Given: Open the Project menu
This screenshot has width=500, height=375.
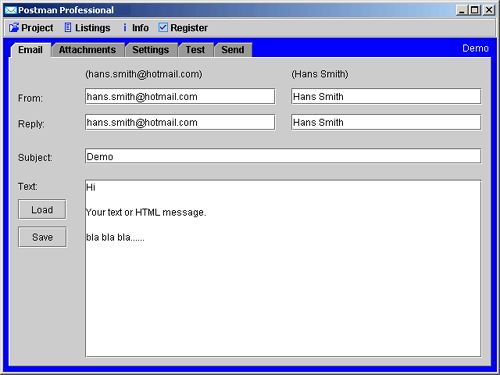Looking at the screenshot, I should (31, 28).
